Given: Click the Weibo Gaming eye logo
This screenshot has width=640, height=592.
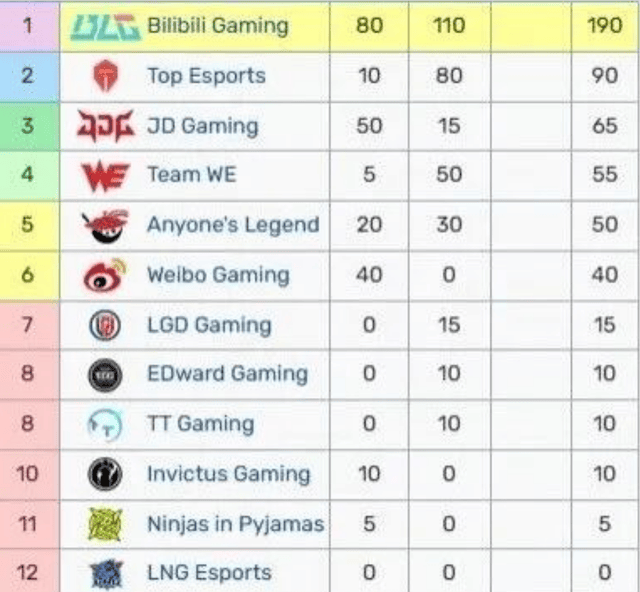Looking at the screenshot, I should click(x=105, y=275).
